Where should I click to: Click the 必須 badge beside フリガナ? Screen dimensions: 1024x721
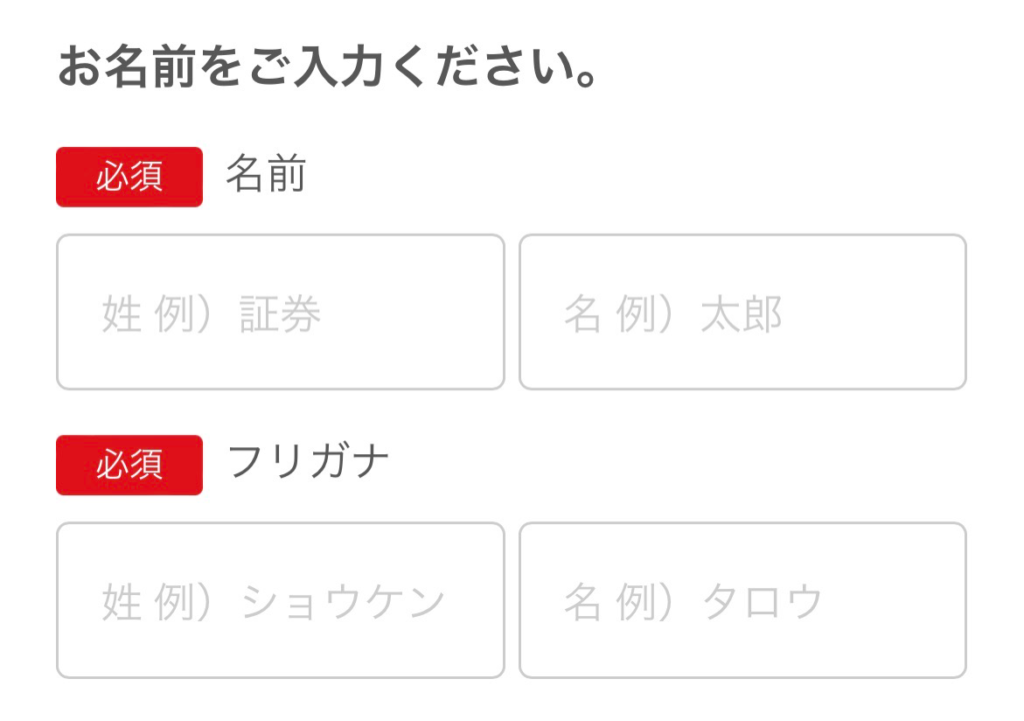point(129,465)
